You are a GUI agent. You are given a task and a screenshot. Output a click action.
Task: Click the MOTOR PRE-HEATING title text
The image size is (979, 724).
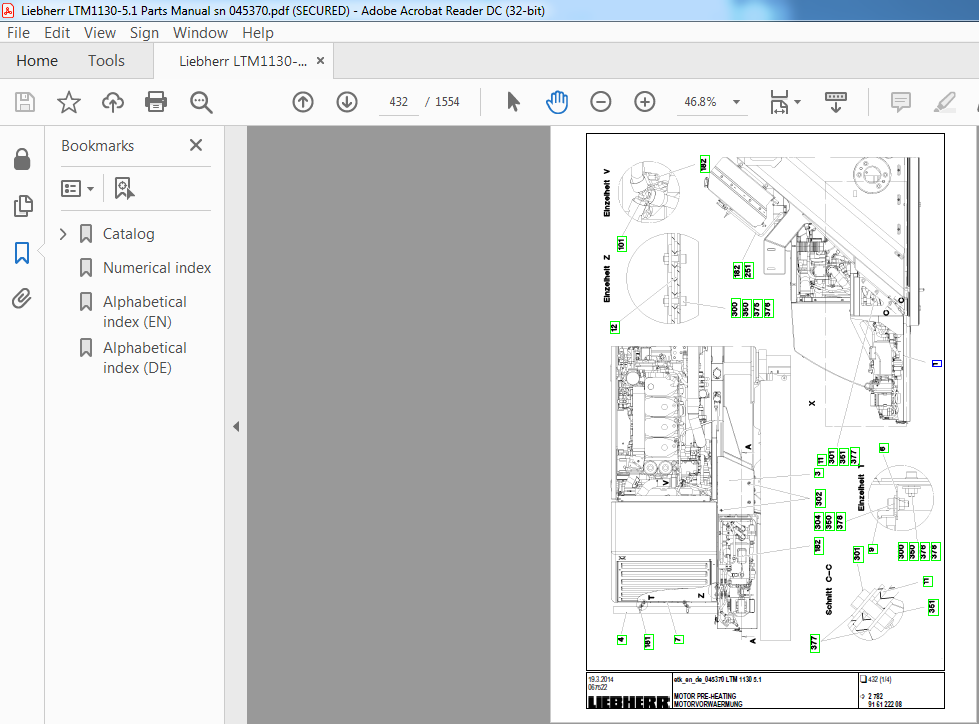[x=705, y=696]
